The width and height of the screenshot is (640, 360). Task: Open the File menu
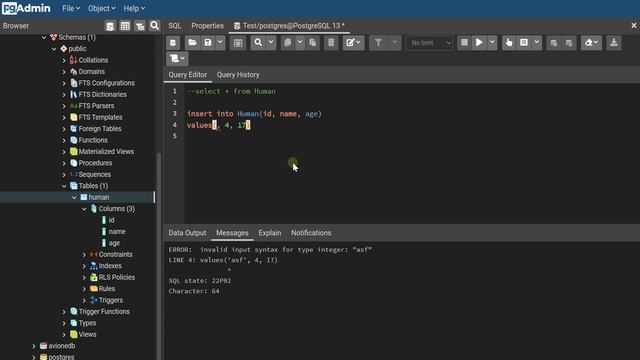71,8
